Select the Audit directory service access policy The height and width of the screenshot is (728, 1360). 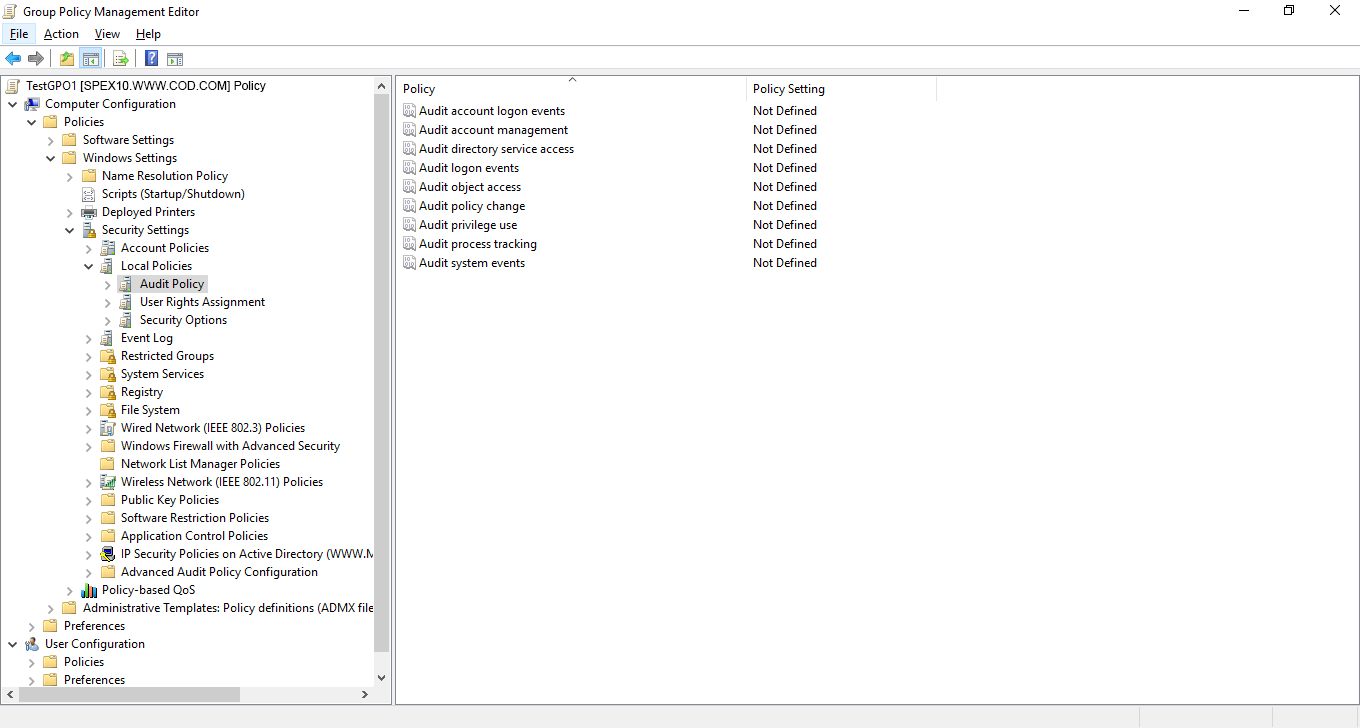(x=496, y=149)
